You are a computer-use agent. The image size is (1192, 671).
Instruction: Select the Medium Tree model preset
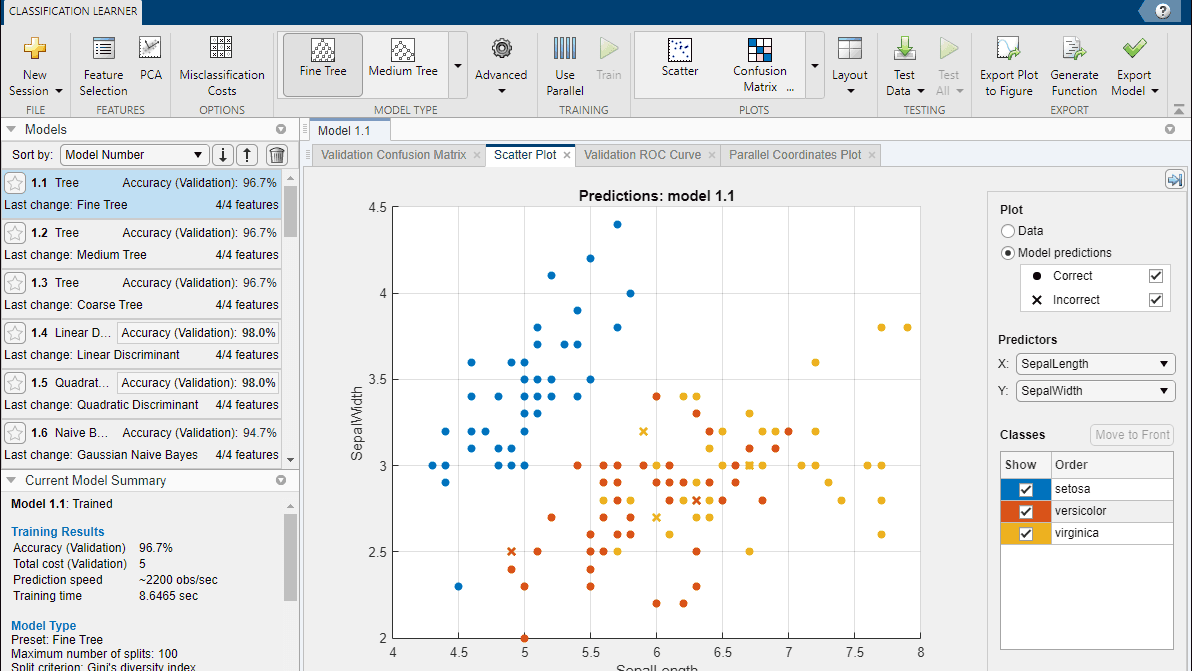point(403,62)
